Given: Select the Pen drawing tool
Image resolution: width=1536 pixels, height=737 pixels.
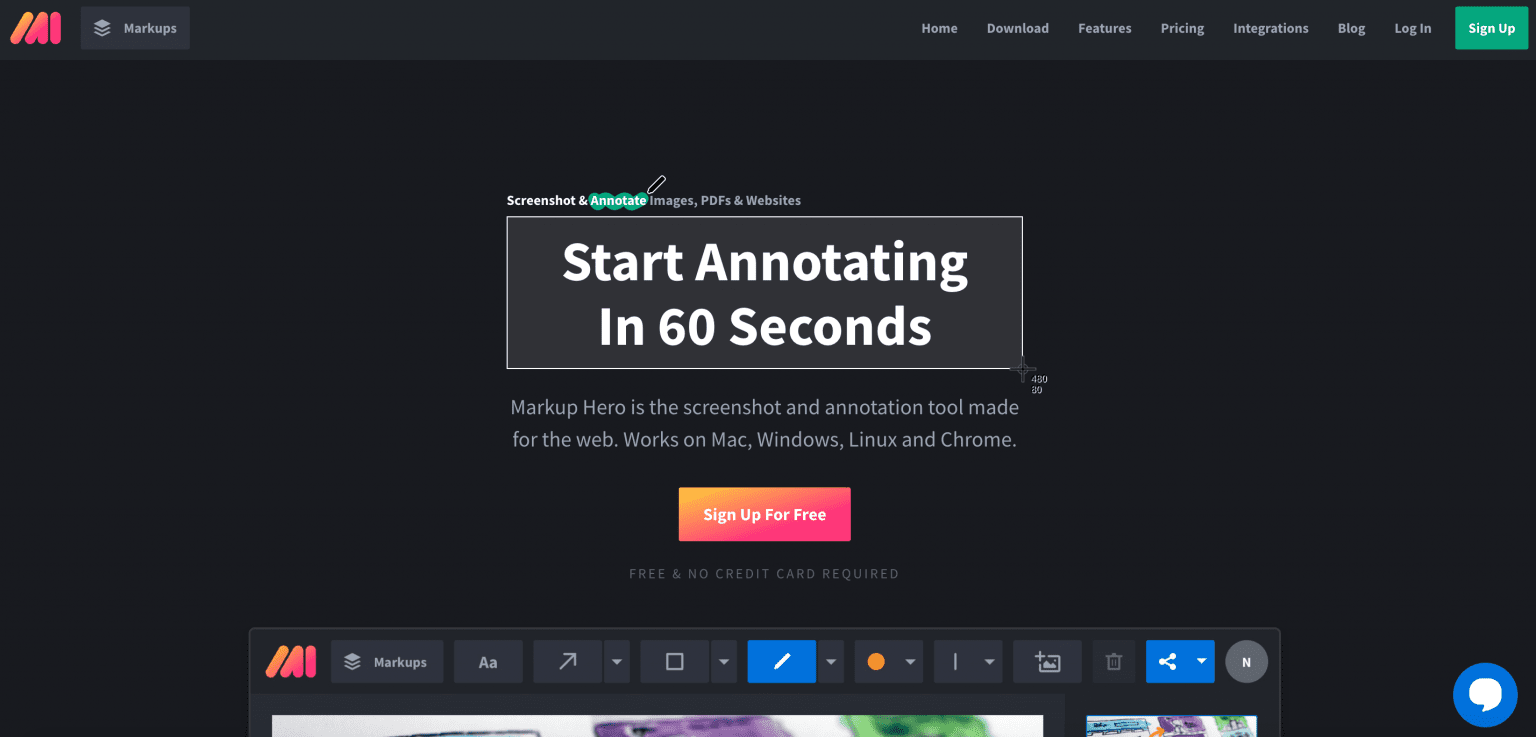Looking at the screenshot, I should [781, 661].
